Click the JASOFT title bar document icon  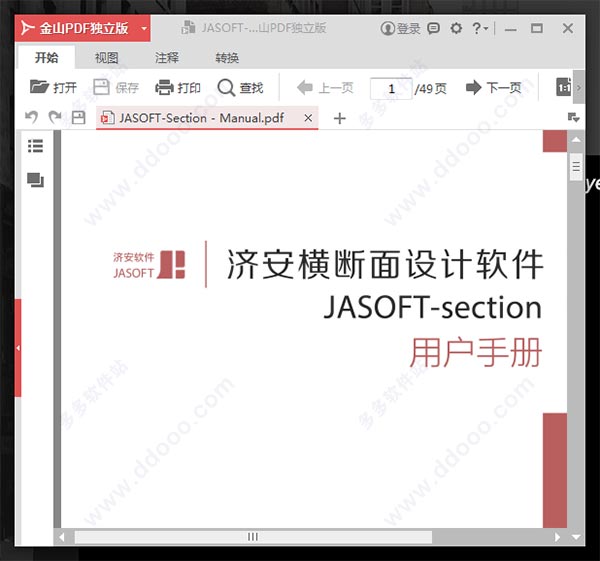[x=188, y=28]
